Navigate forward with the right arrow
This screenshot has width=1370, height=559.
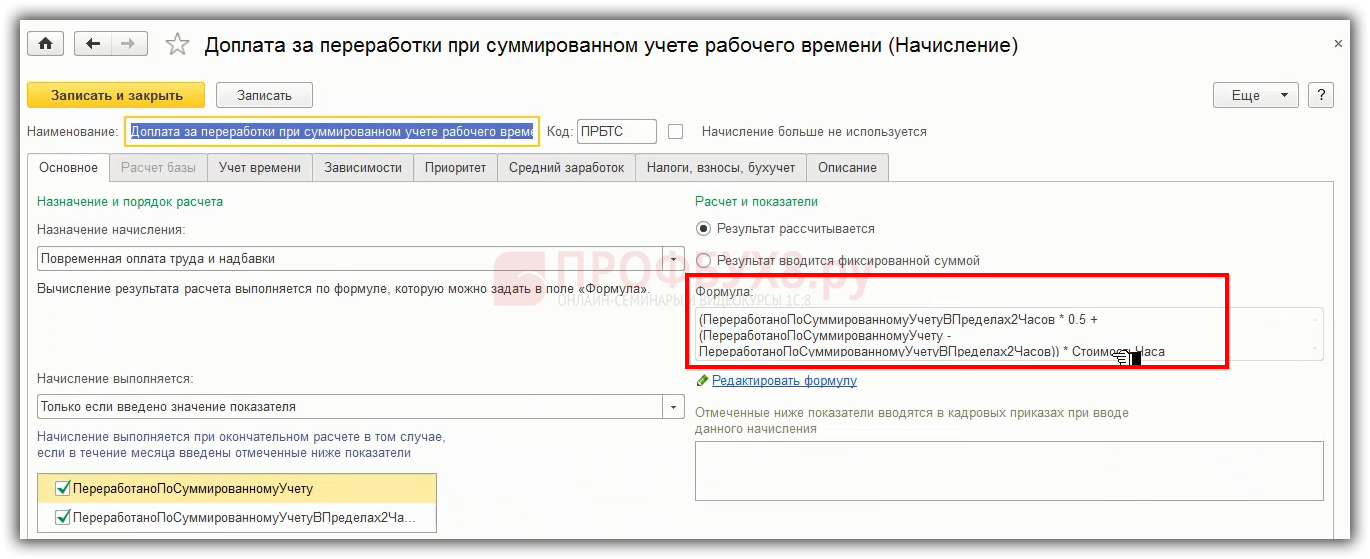tap(129, 44)
